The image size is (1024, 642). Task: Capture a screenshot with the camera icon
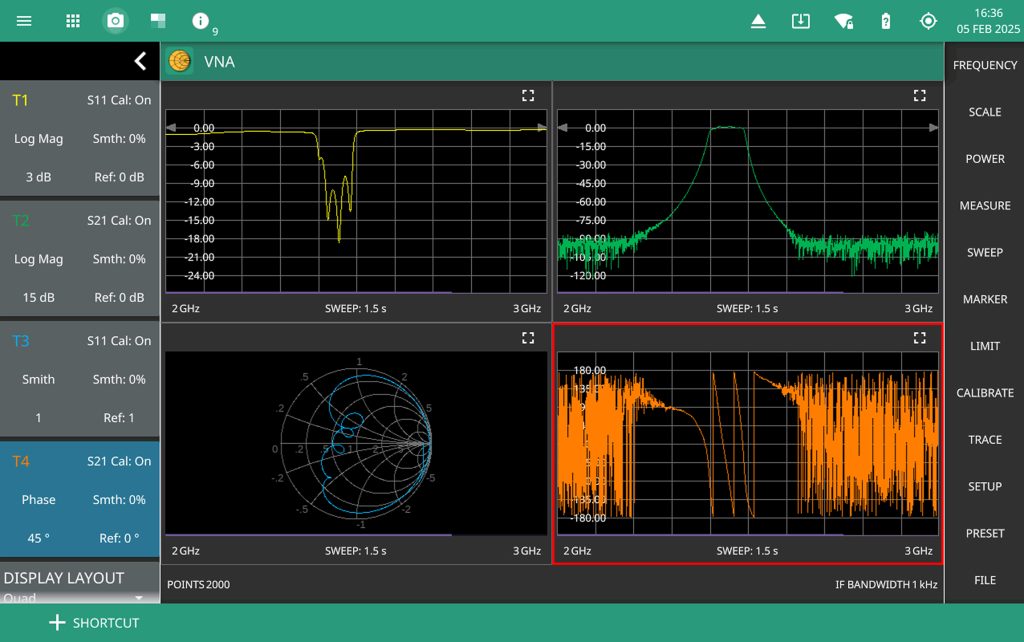pyautogui.click(x=114, y=20)
